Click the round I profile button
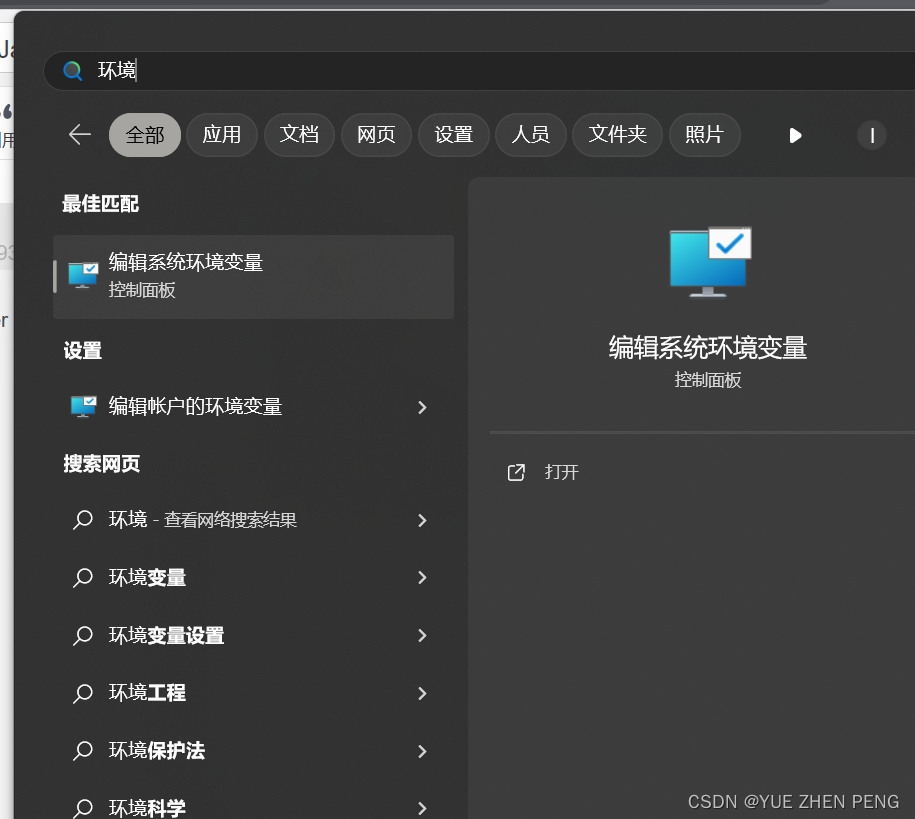Viewport: 915px width, 819px height. (871, 135)
